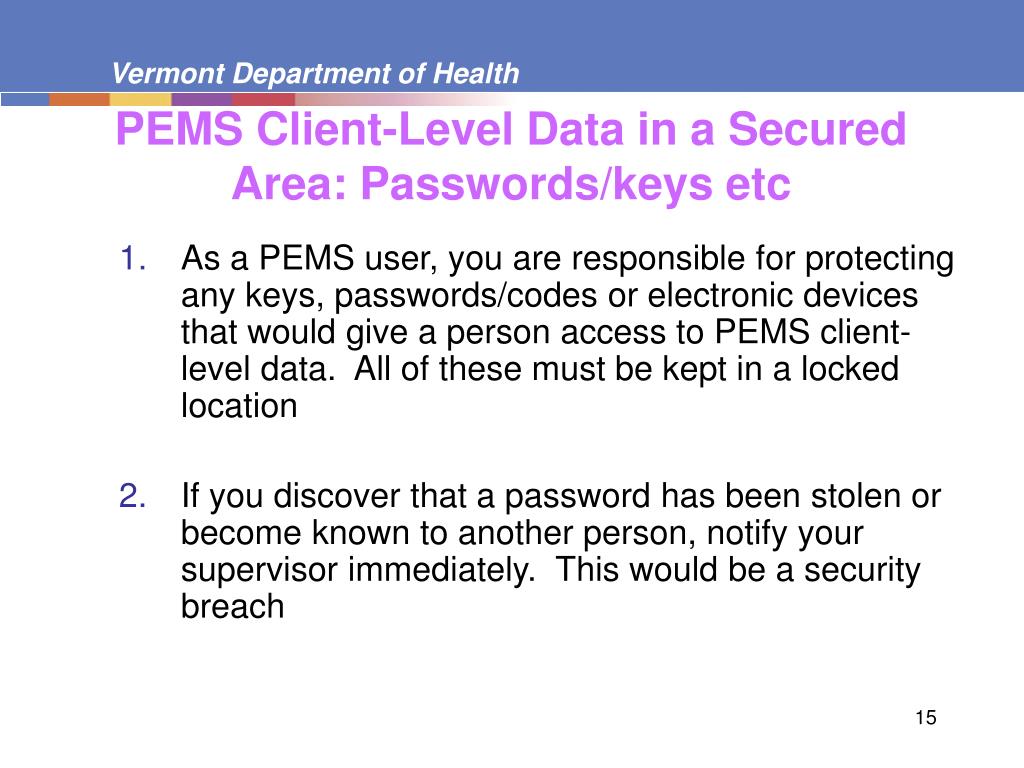The height and width of the screenshot is (768, 1024).
Task: Click the word 'breach' at list end
Action: click(x=232, y=606)
